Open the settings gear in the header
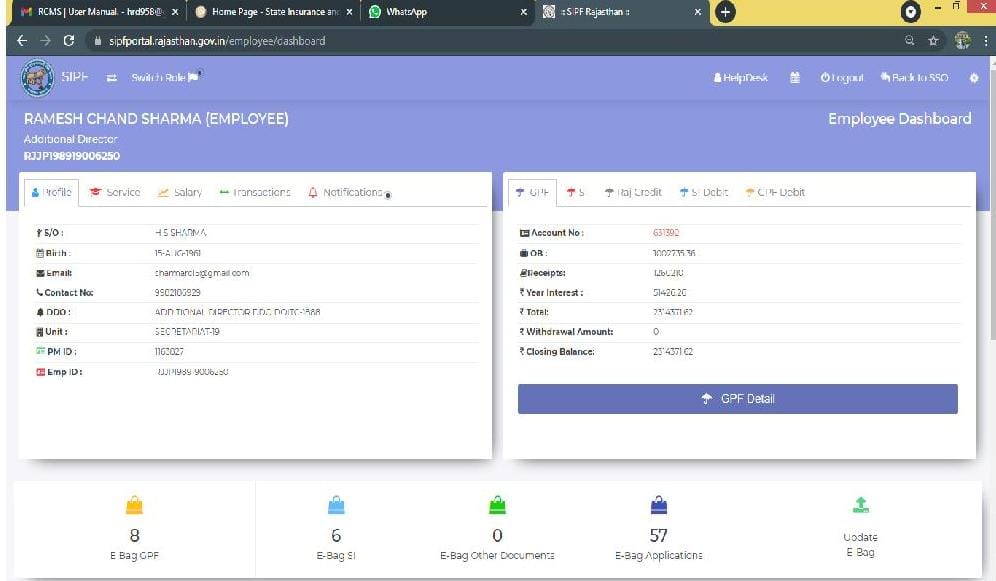This screenshot has height=581, width=996. [x=973, y=76]
